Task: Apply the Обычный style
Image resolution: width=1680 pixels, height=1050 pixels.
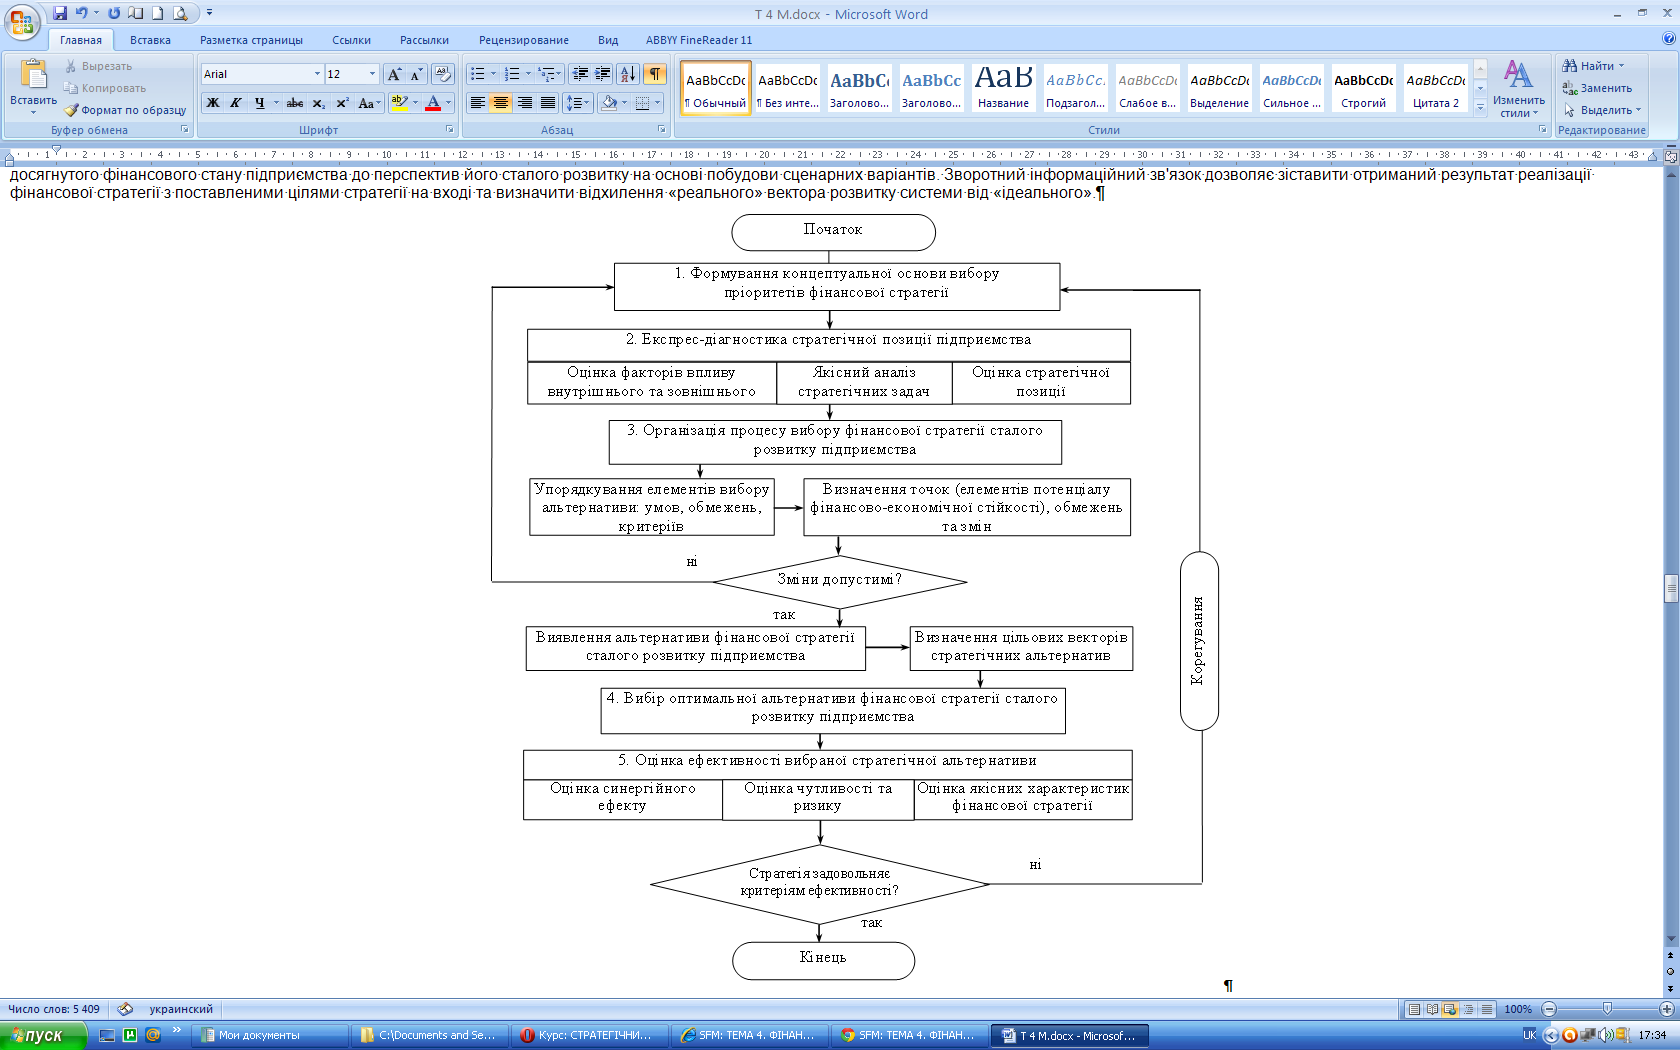Action: 716,88
